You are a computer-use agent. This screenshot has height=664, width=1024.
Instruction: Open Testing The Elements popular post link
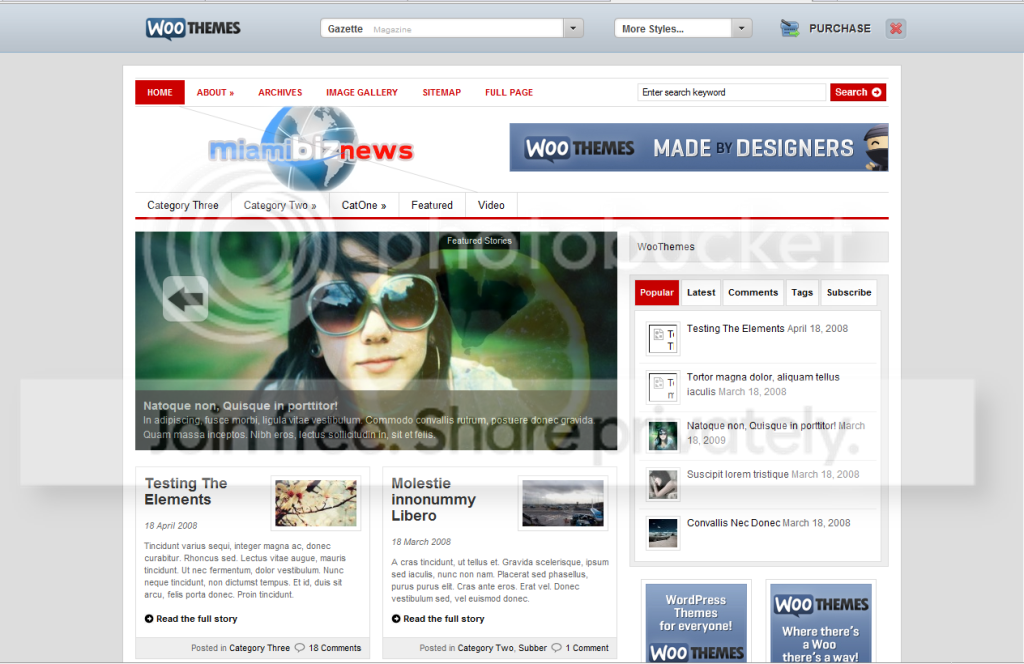735,328
